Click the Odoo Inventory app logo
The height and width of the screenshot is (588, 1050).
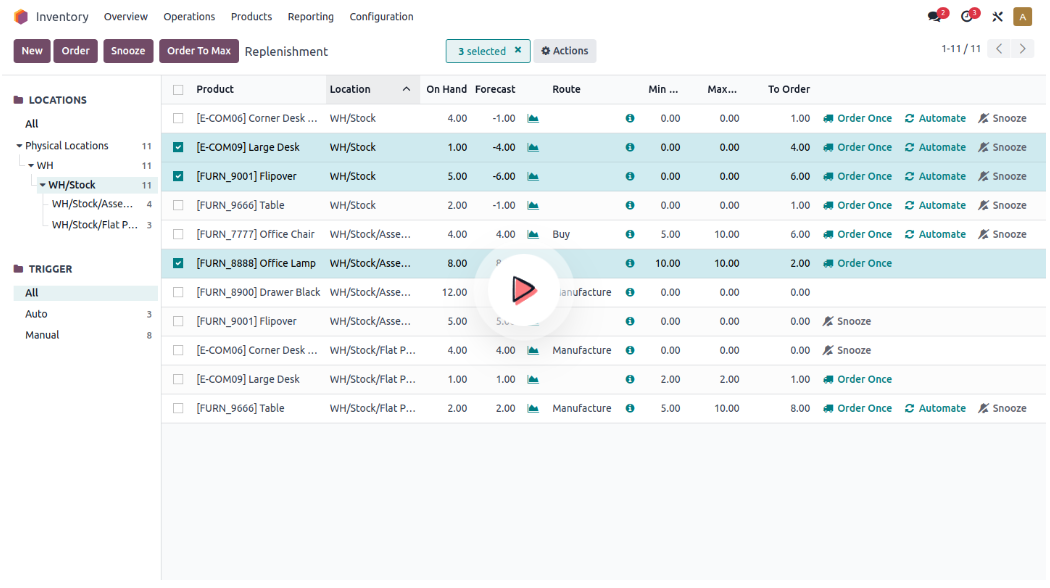[x=21, y=16]
